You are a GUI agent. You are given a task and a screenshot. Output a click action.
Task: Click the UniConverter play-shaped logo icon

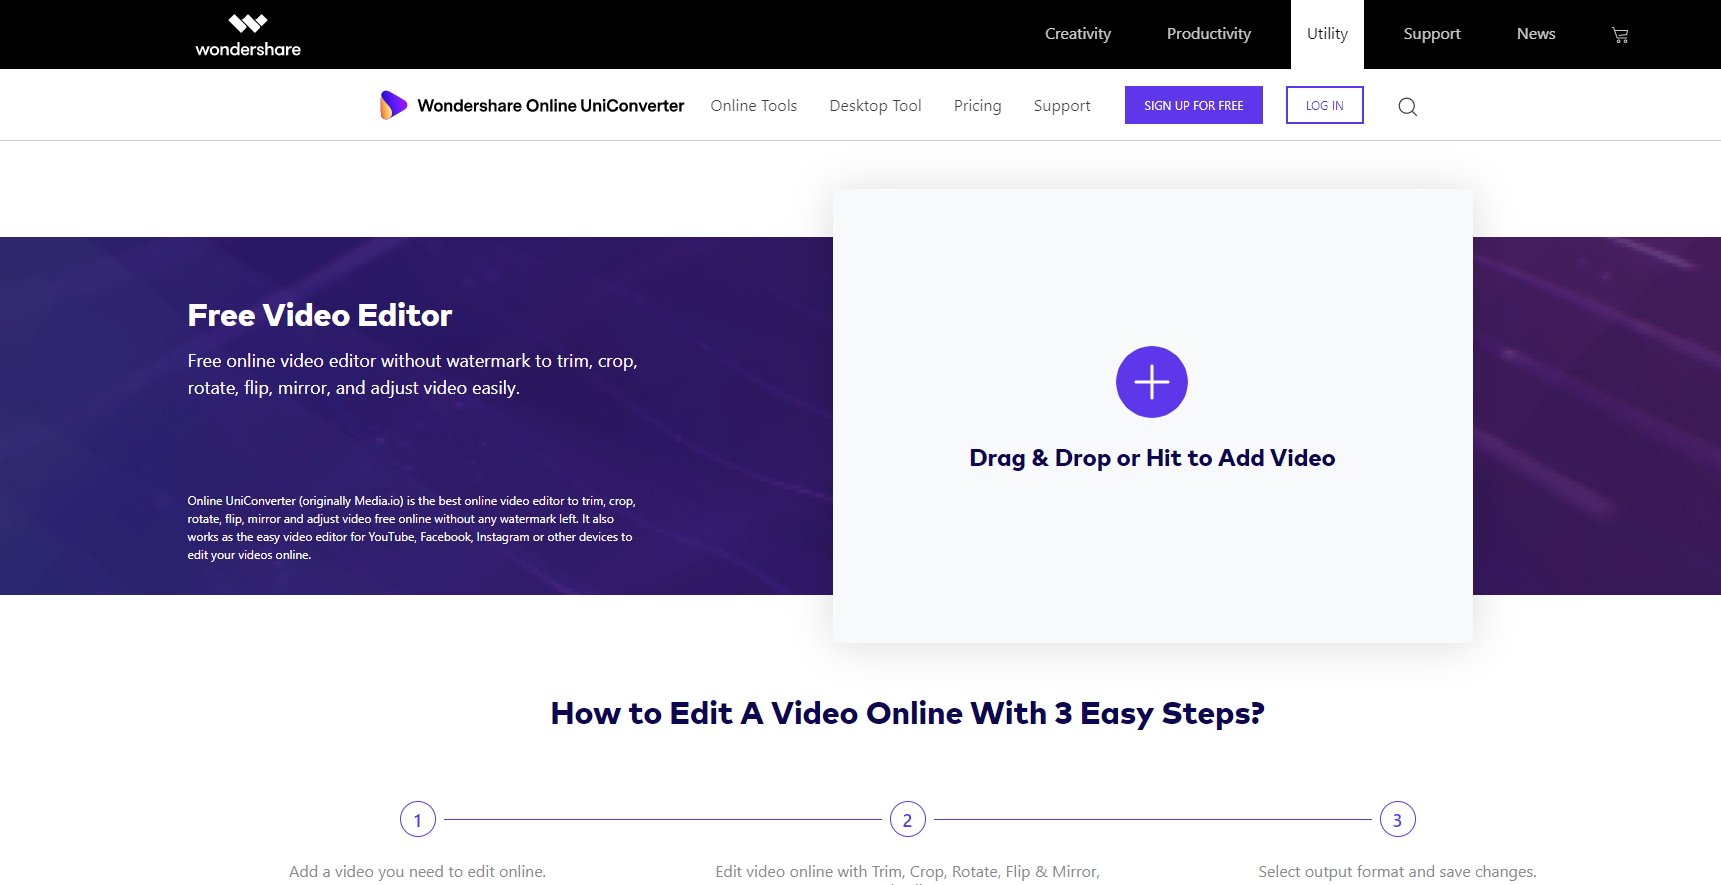click(393, 105)
